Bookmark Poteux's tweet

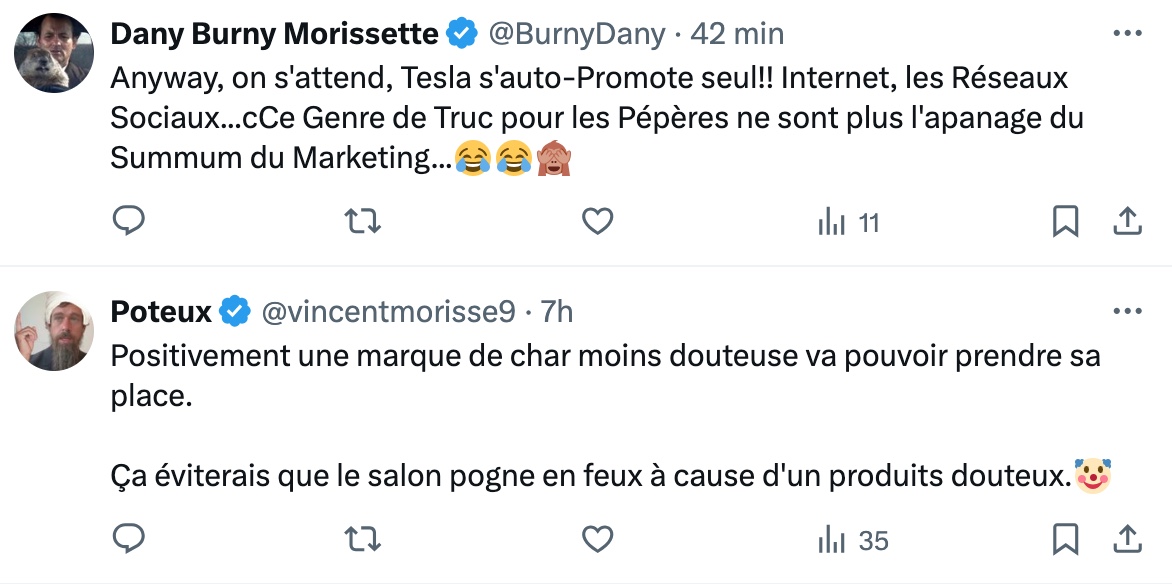tap(1066, 539)
